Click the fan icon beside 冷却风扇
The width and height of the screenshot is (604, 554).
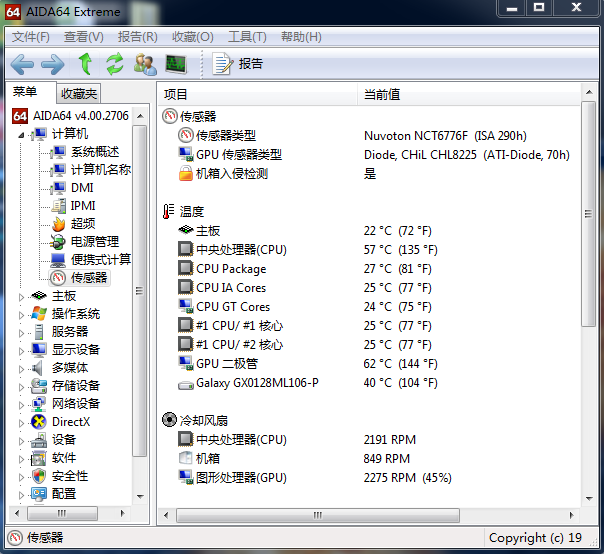point(169,420)
